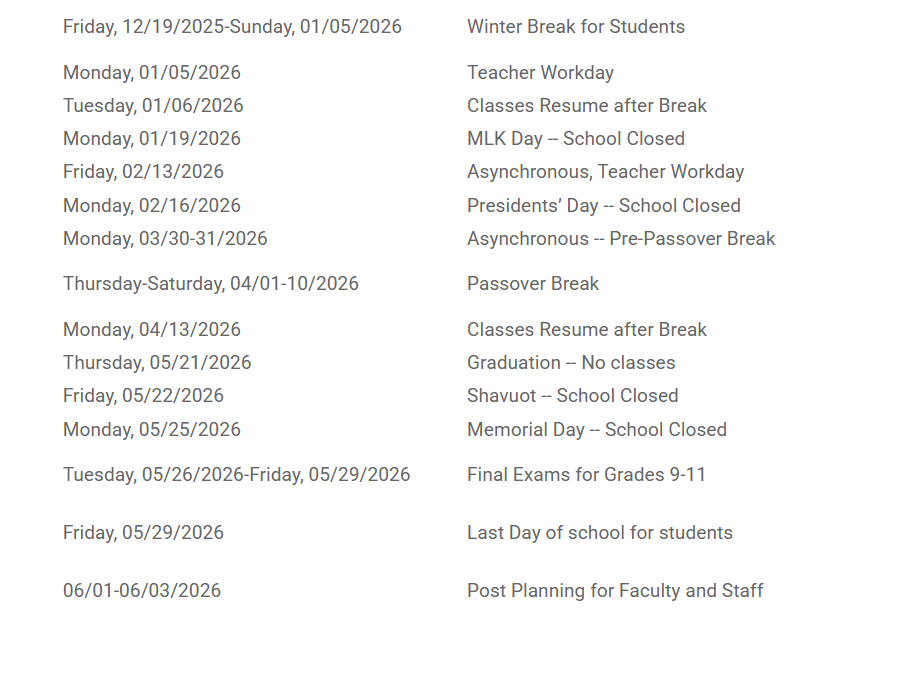Click the Teacher Workday event text
The image size is (903, 695).
540,73
